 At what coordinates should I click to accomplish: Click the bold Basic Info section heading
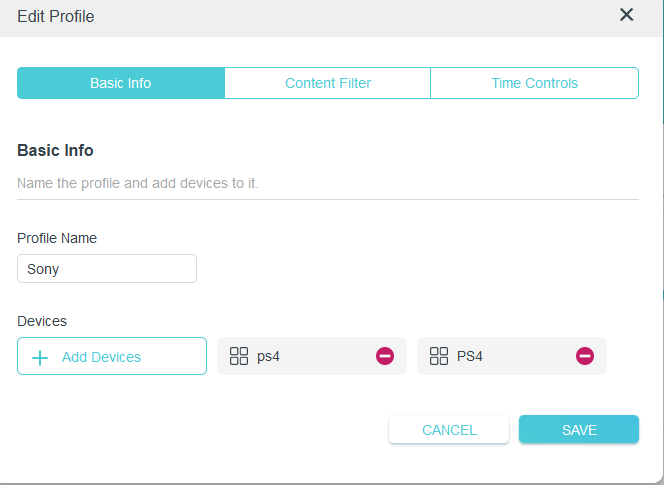[55, 150]
